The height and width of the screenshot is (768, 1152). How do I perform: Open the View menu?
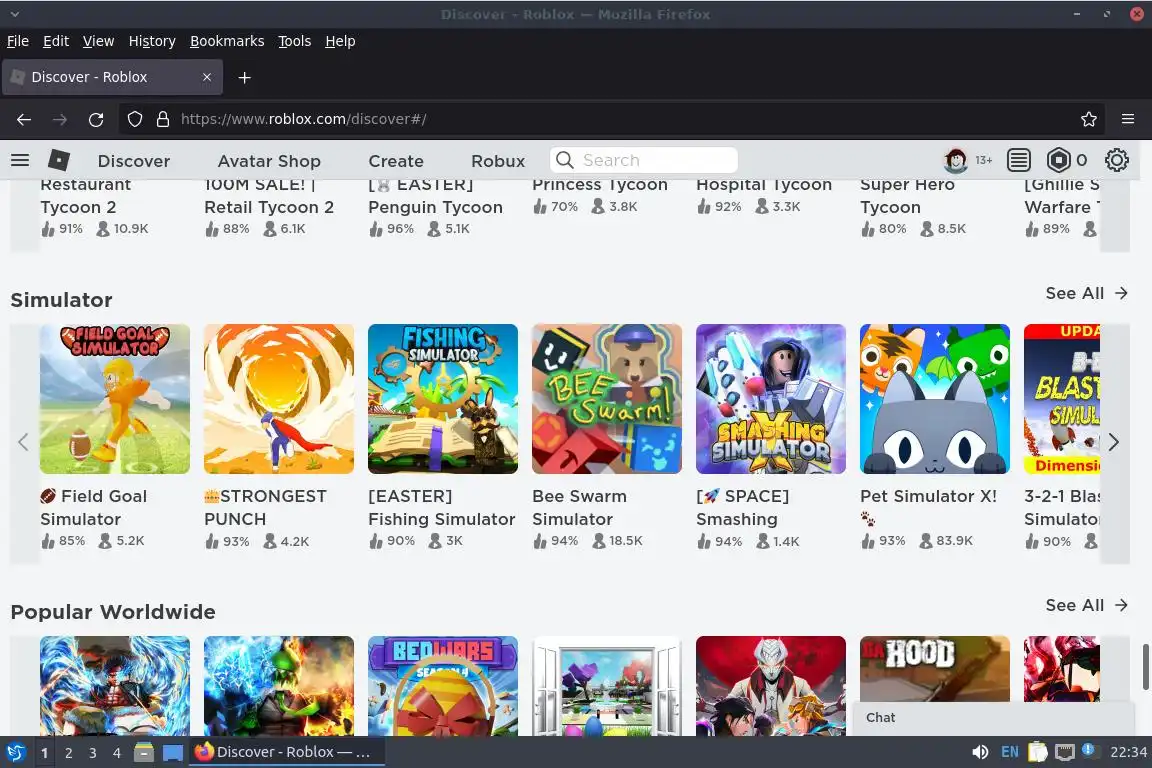[x=98, y=41]
